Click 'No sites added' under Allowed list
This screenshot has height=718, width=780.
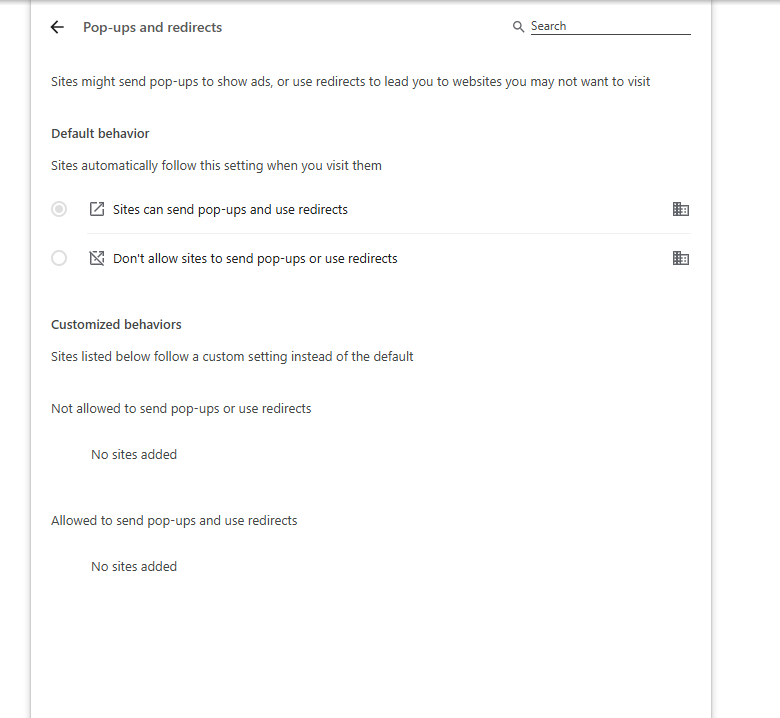134,566
